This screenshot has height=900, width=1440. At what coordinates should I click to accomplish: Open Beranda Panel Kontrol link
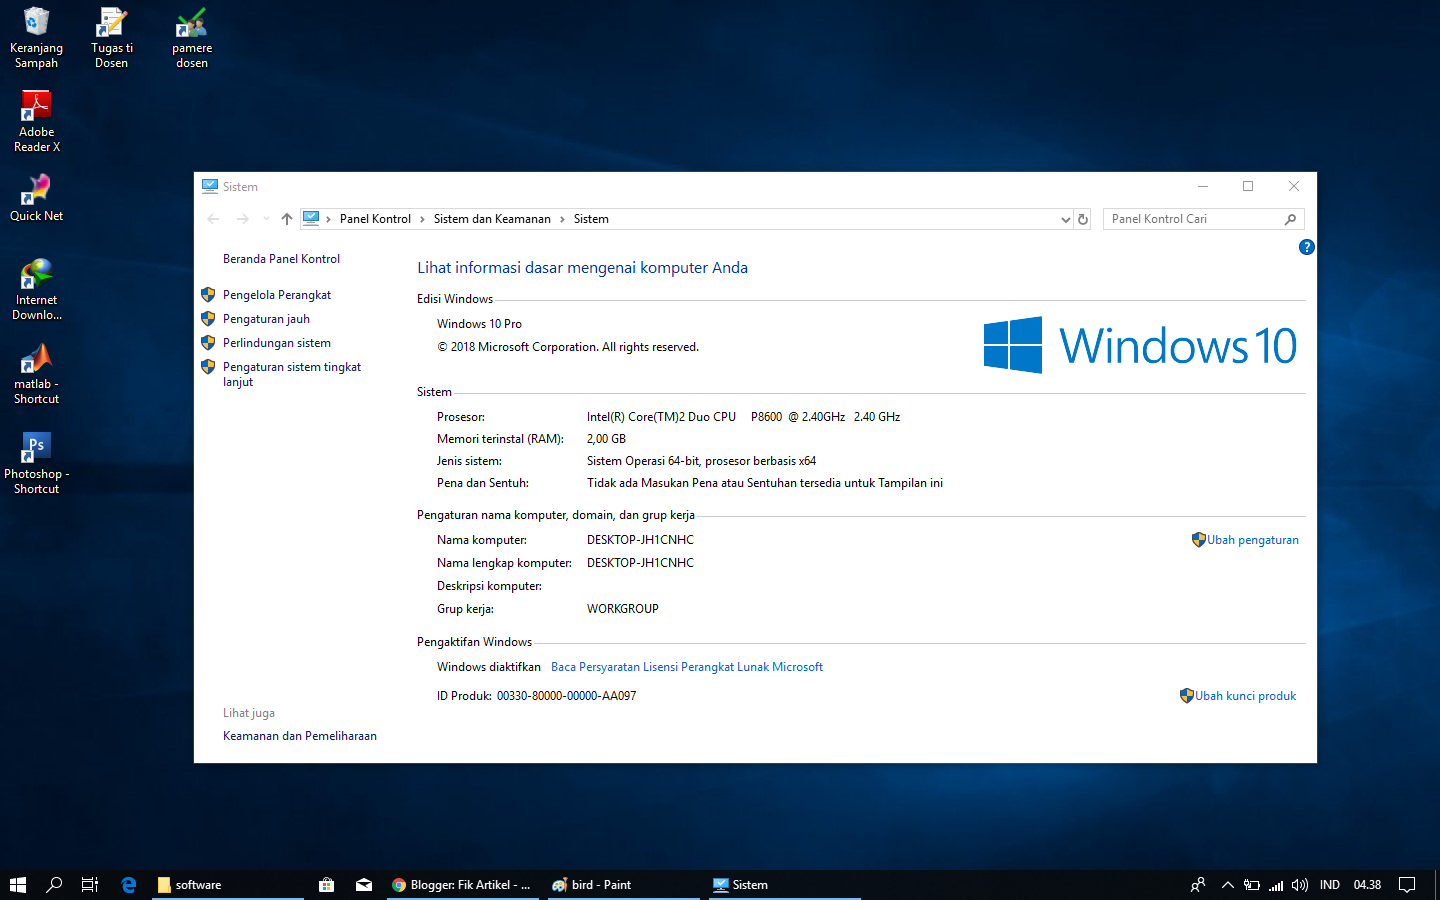coord(281,259)
